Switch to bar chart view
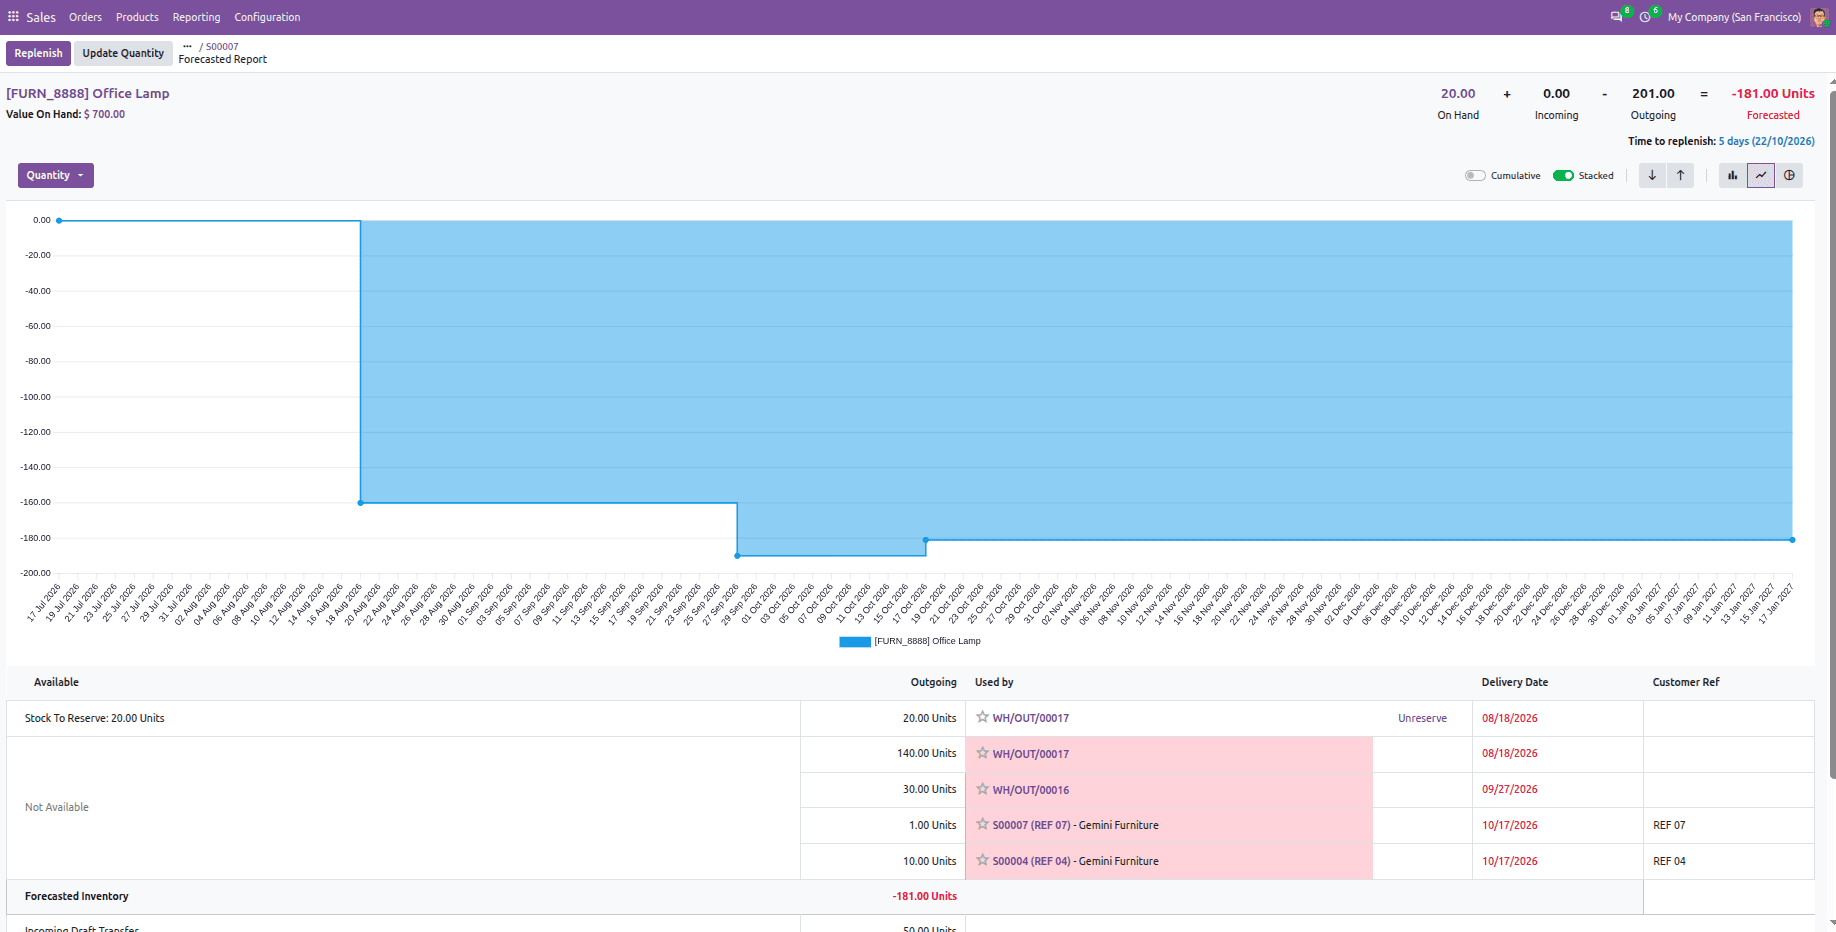The height and width of the screenshot is (932, 1836). coord(1733,175)
